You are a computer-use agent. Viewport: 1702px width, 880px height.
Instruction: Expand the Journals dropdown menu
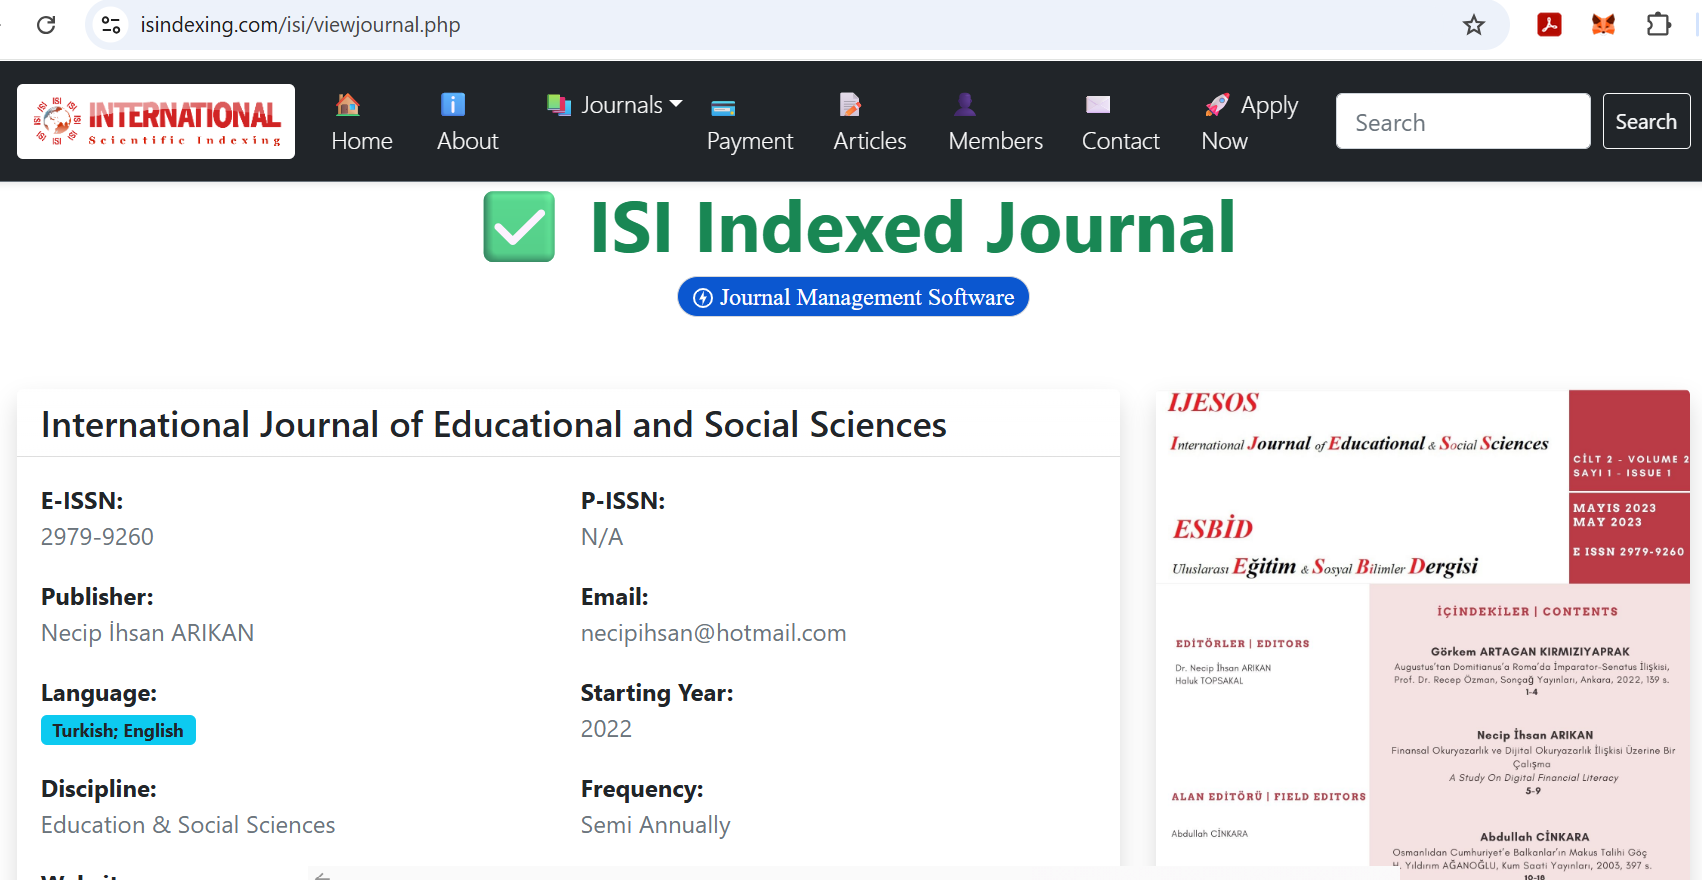click(x=615, y=105)
